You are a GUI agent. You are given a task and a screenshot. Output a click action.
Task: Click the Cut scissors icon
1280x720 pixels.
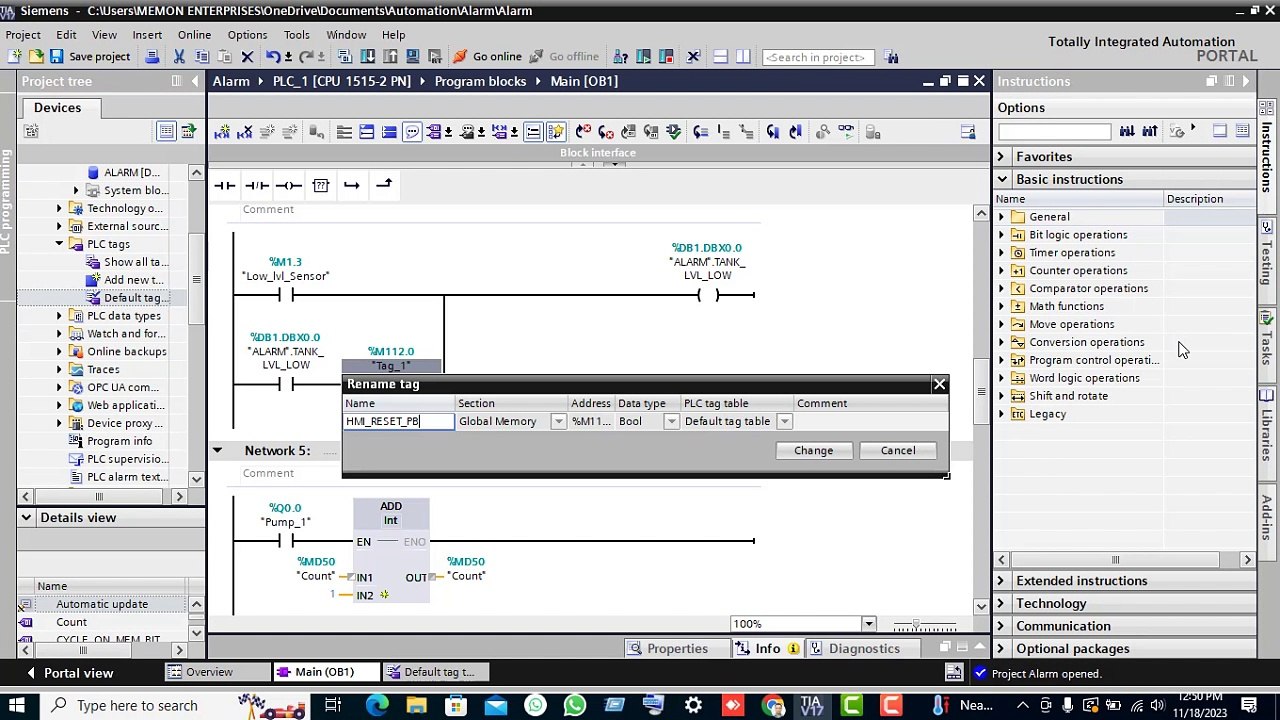(x=179, y=57)
